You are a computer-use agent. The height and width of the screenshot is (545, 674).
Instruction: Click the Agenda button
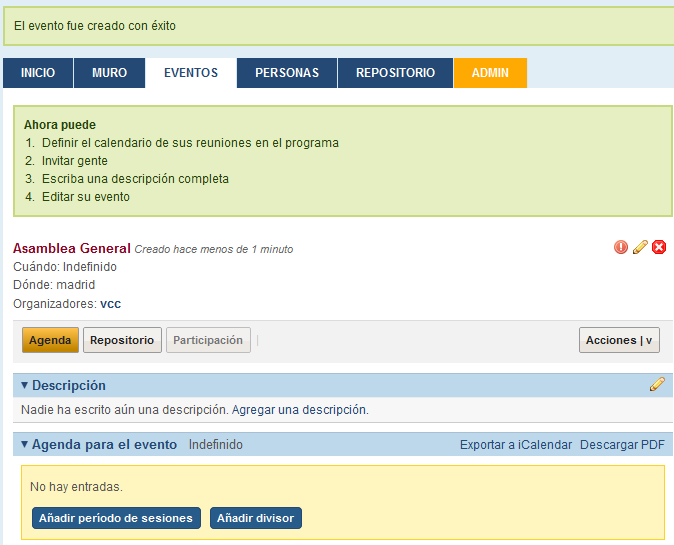[50, 340]
